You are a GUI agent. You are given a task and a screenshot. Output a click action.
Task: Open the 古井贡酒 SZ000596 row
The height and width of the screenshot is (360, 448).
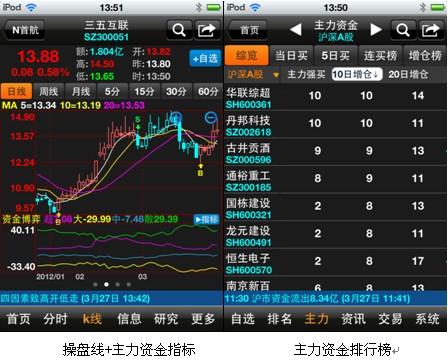click(x=336, y=153)
